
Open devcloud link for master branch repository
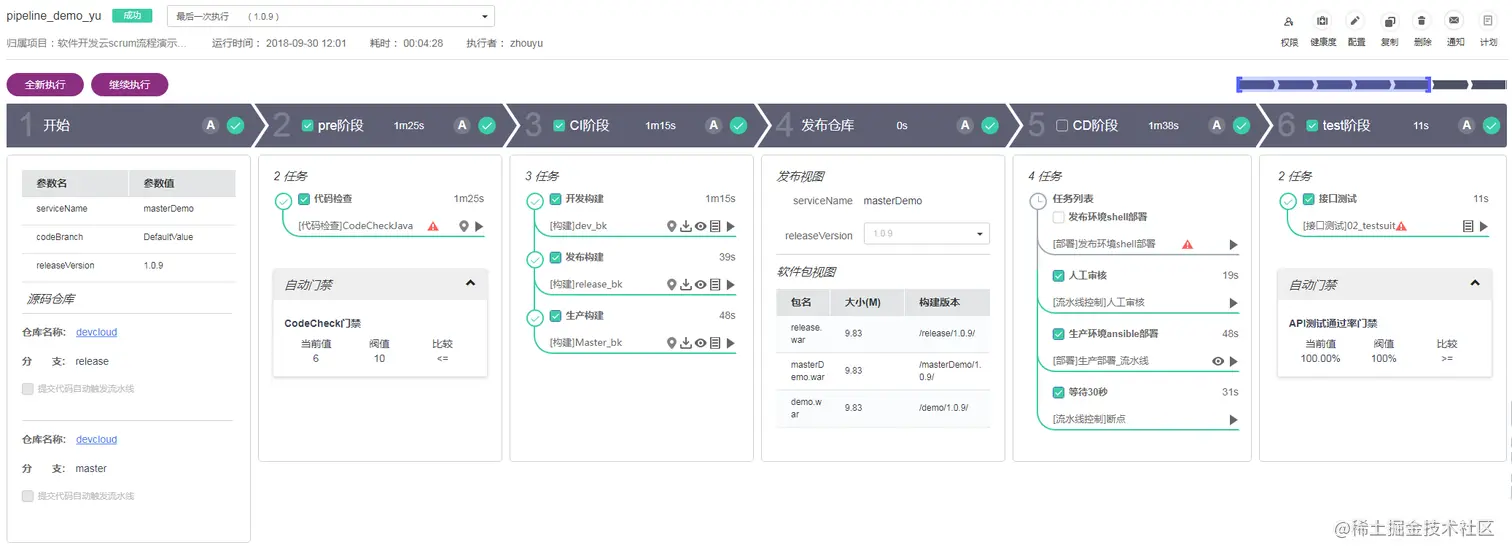point(96,439)
